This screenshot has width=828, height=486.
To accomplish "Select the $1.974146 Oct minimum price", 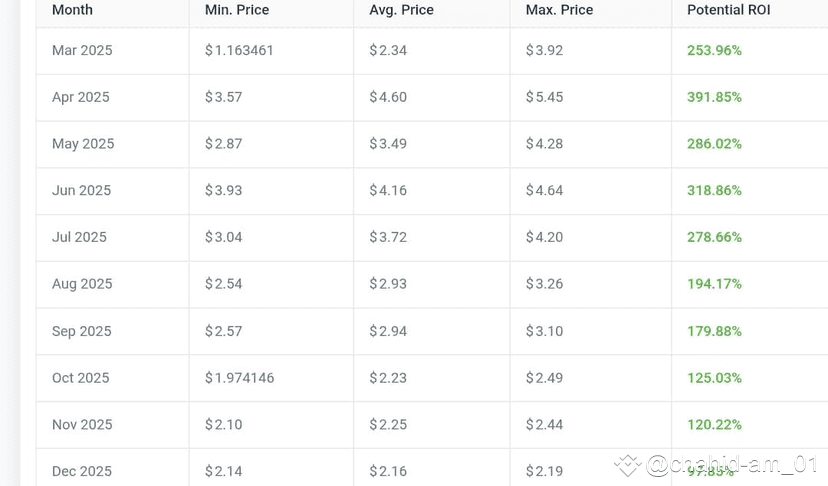I will [x=240, y=378].
